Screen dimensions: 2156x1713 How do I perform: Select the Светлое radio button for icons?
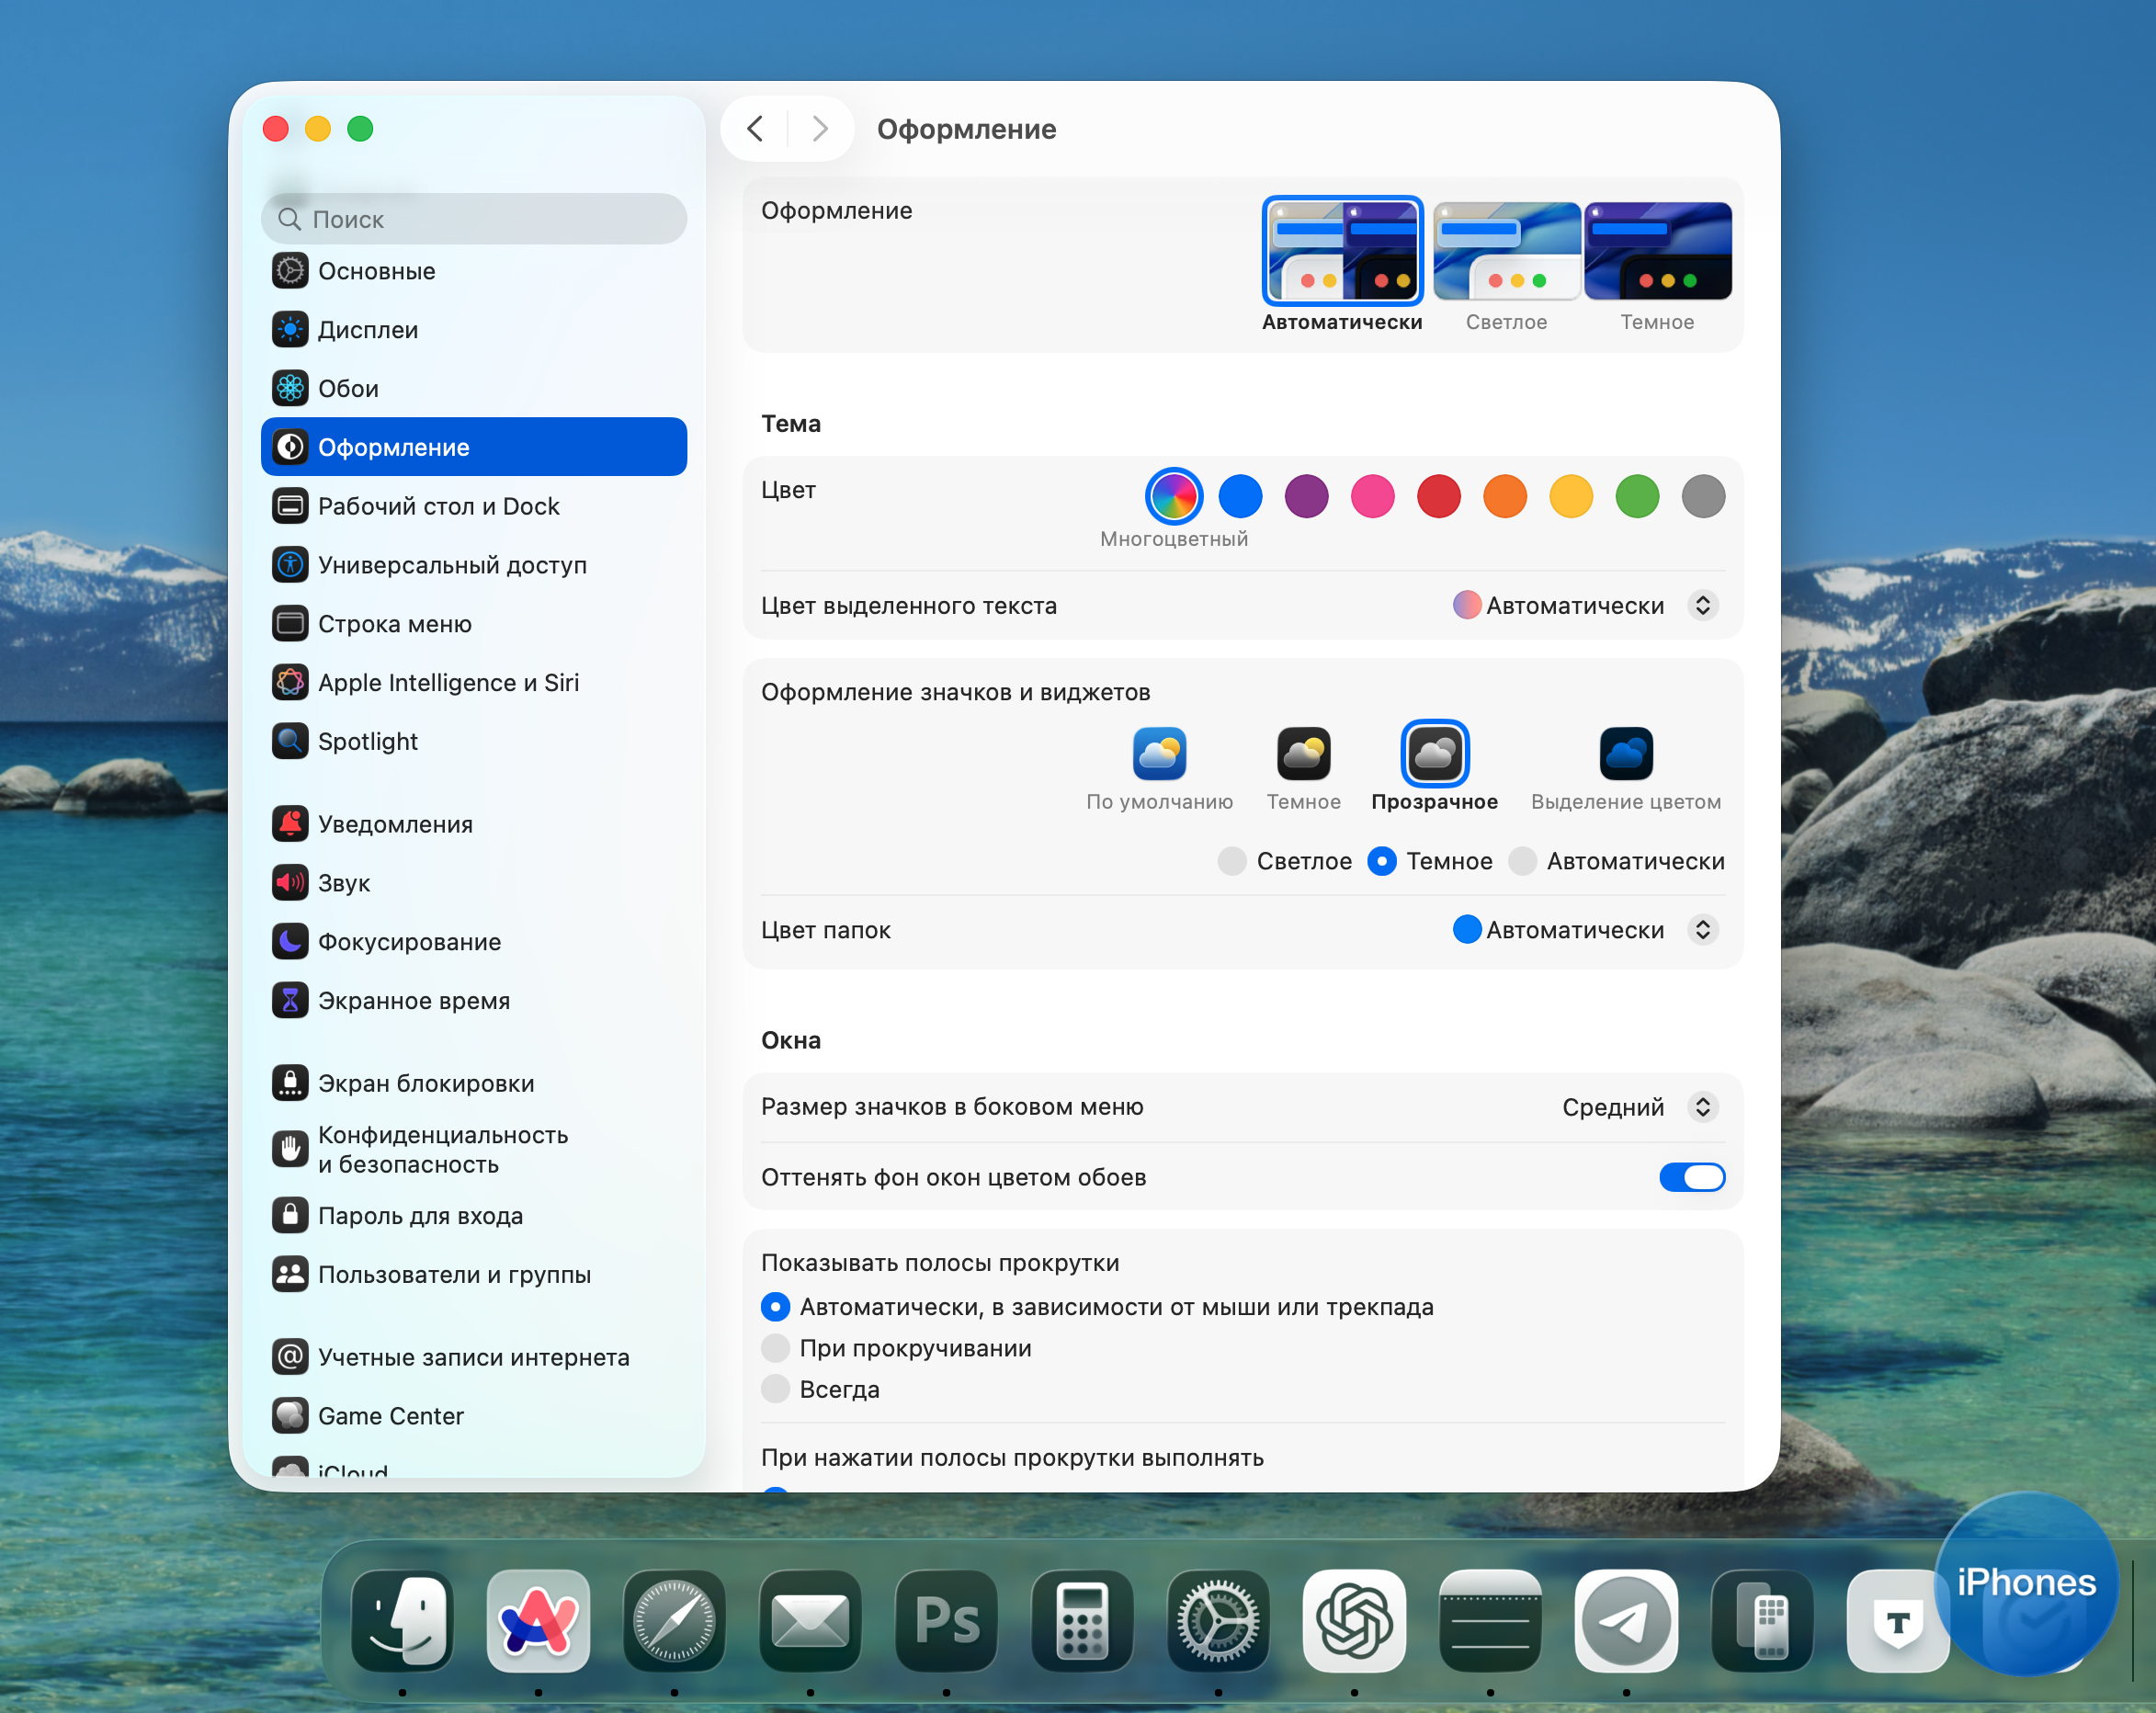pos(1232,861)
